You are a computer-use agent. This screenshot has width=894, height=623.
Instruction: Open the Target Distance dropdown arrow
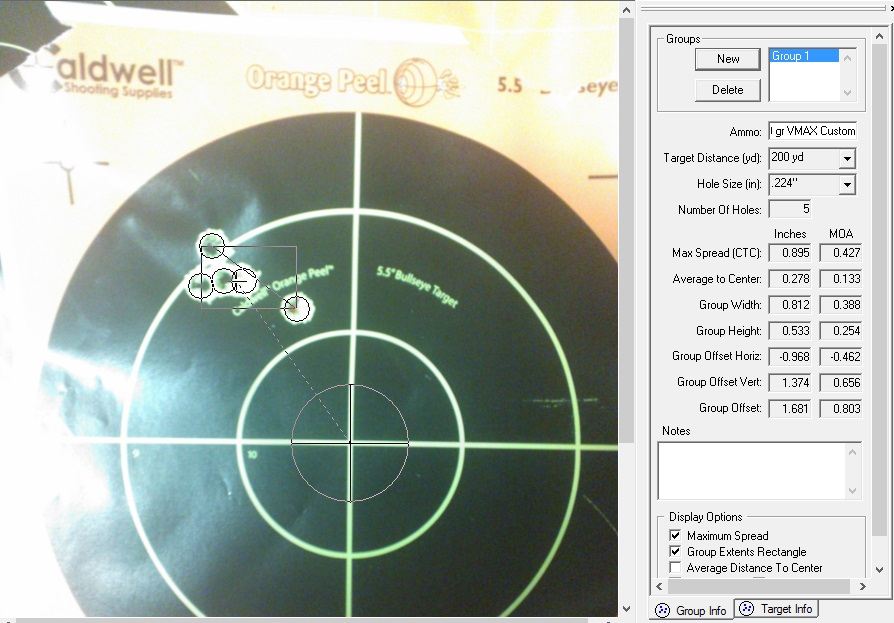pyautogui.click(x=847, y=158)
